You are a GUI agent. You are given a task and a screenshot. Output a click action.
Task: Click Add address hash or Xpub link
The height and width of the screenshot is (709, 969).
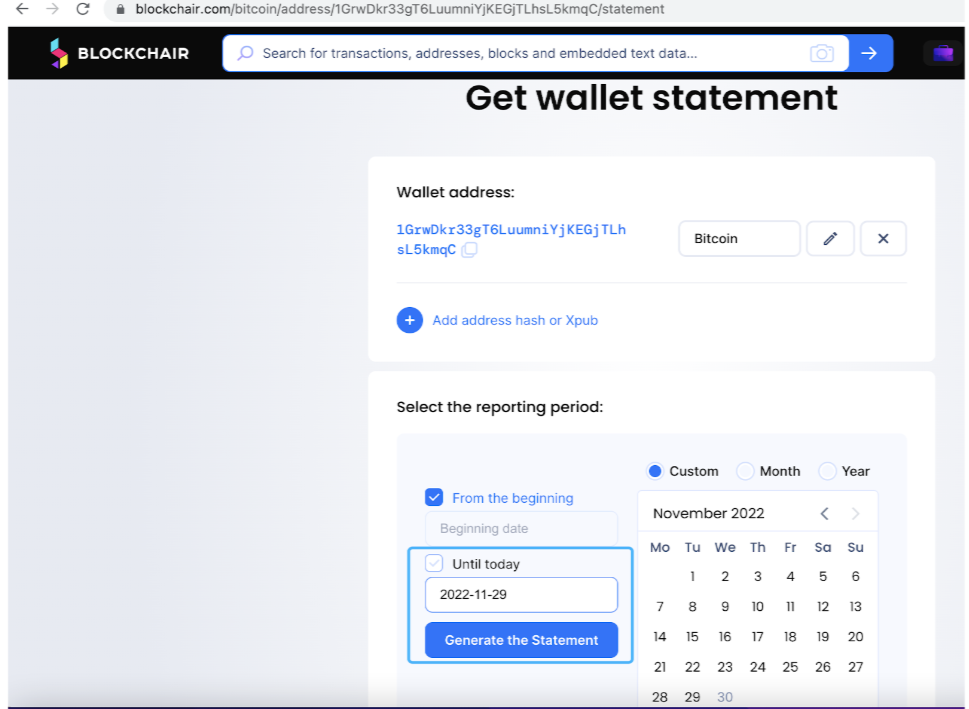tap(515, 320)
